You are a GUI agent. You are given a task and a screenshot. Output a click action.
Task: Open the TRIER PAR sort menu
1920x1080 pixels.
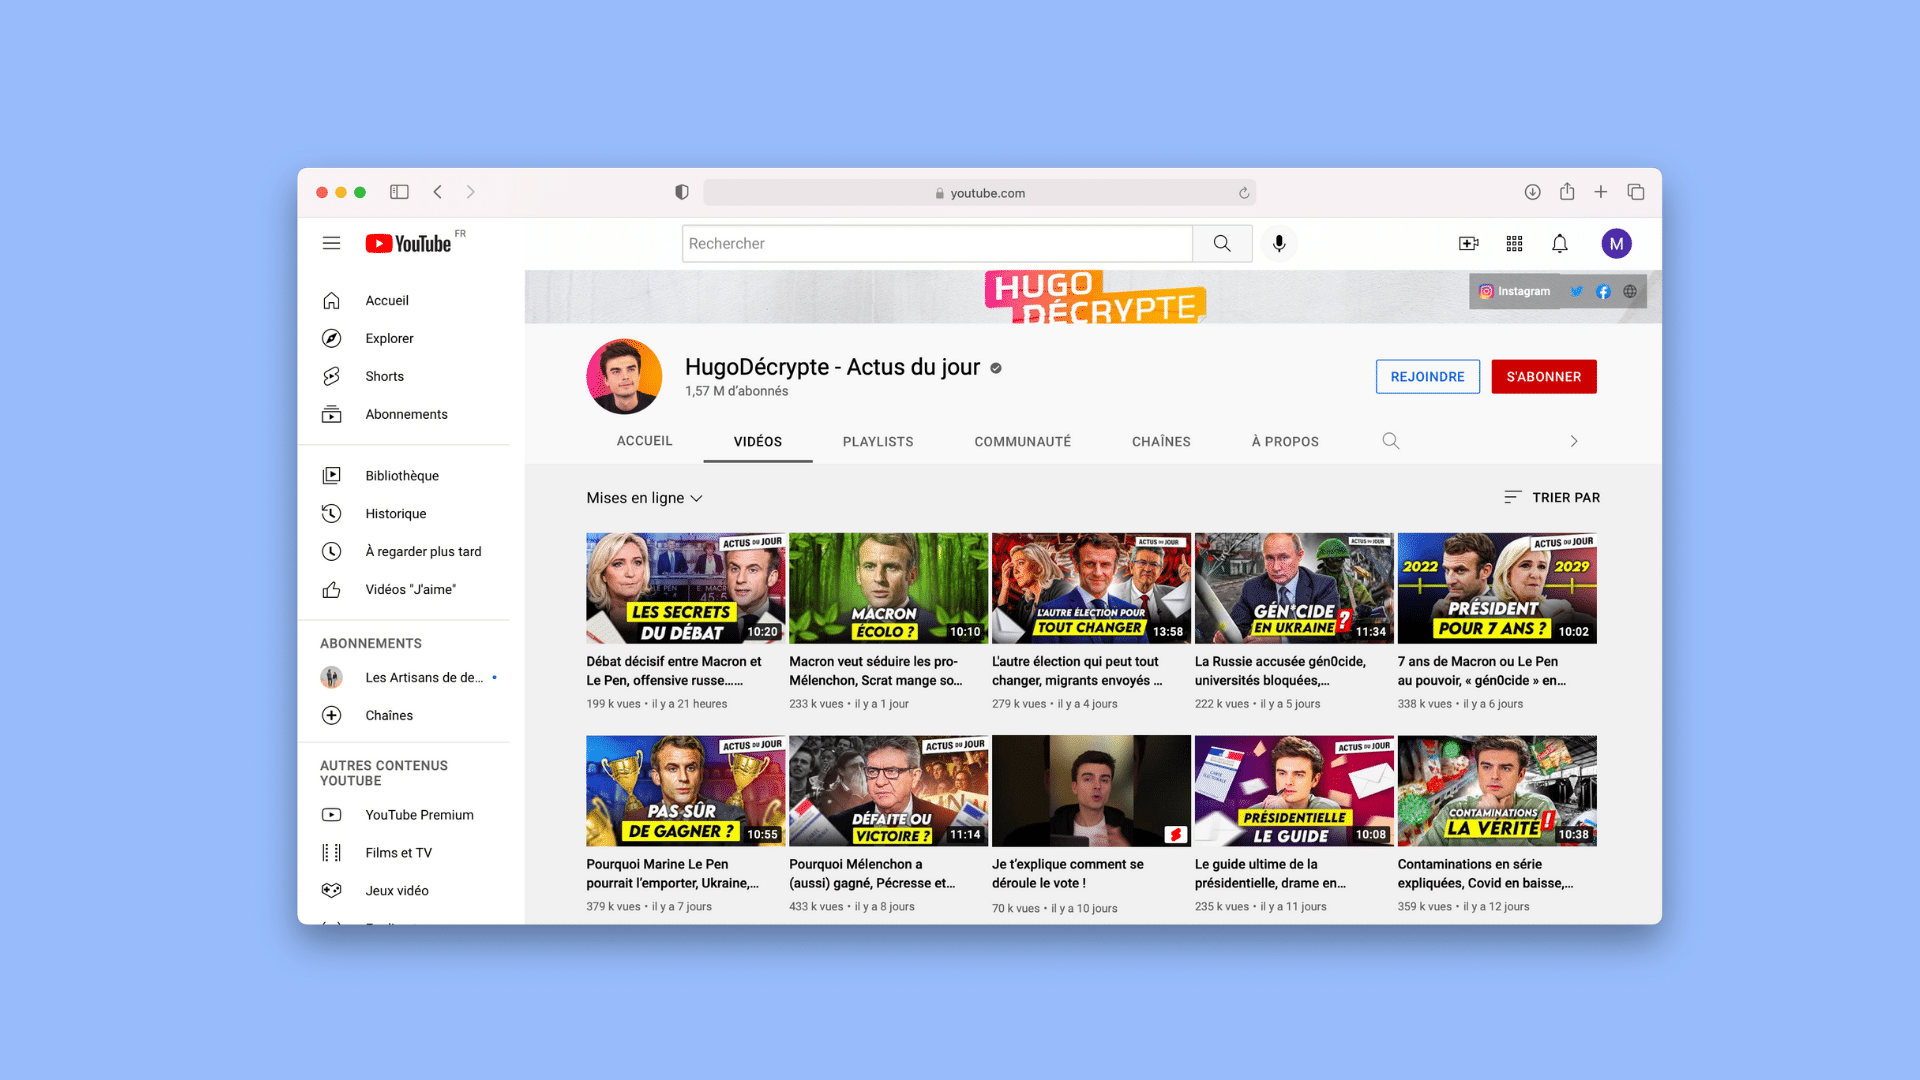coord(1552,497)
